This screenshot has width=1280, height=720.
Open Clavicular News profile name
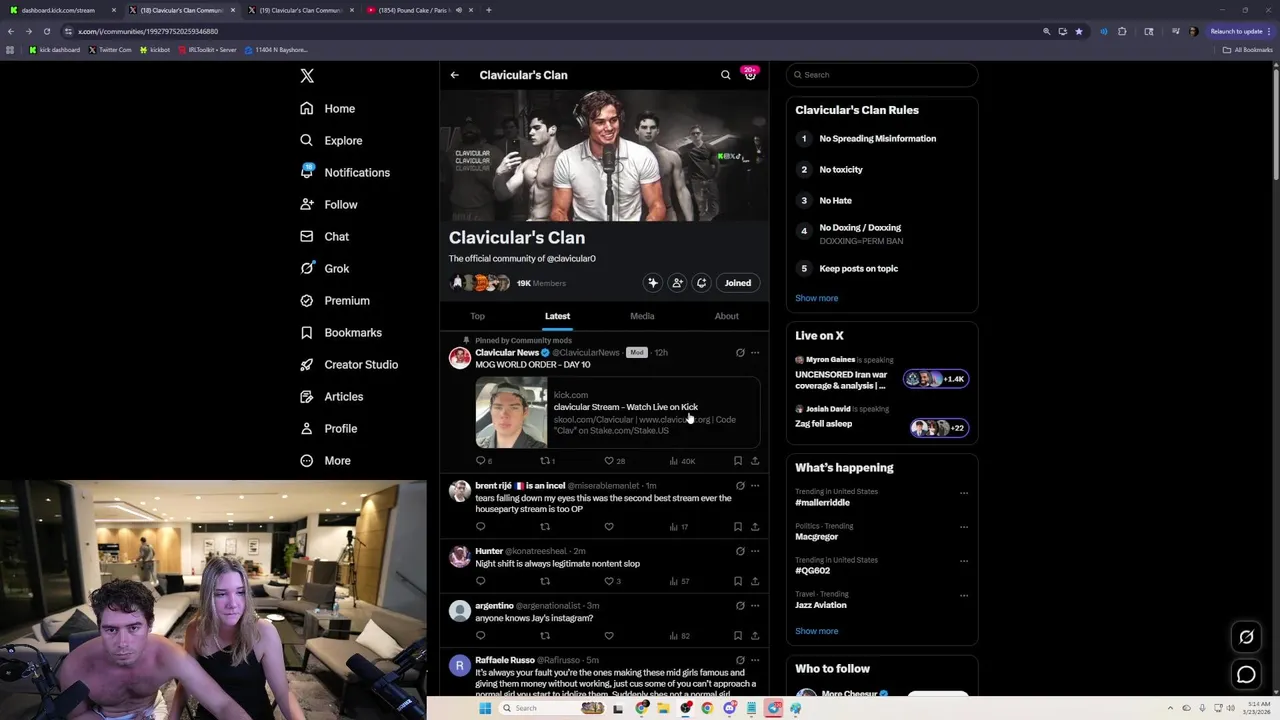pos(507,353)
